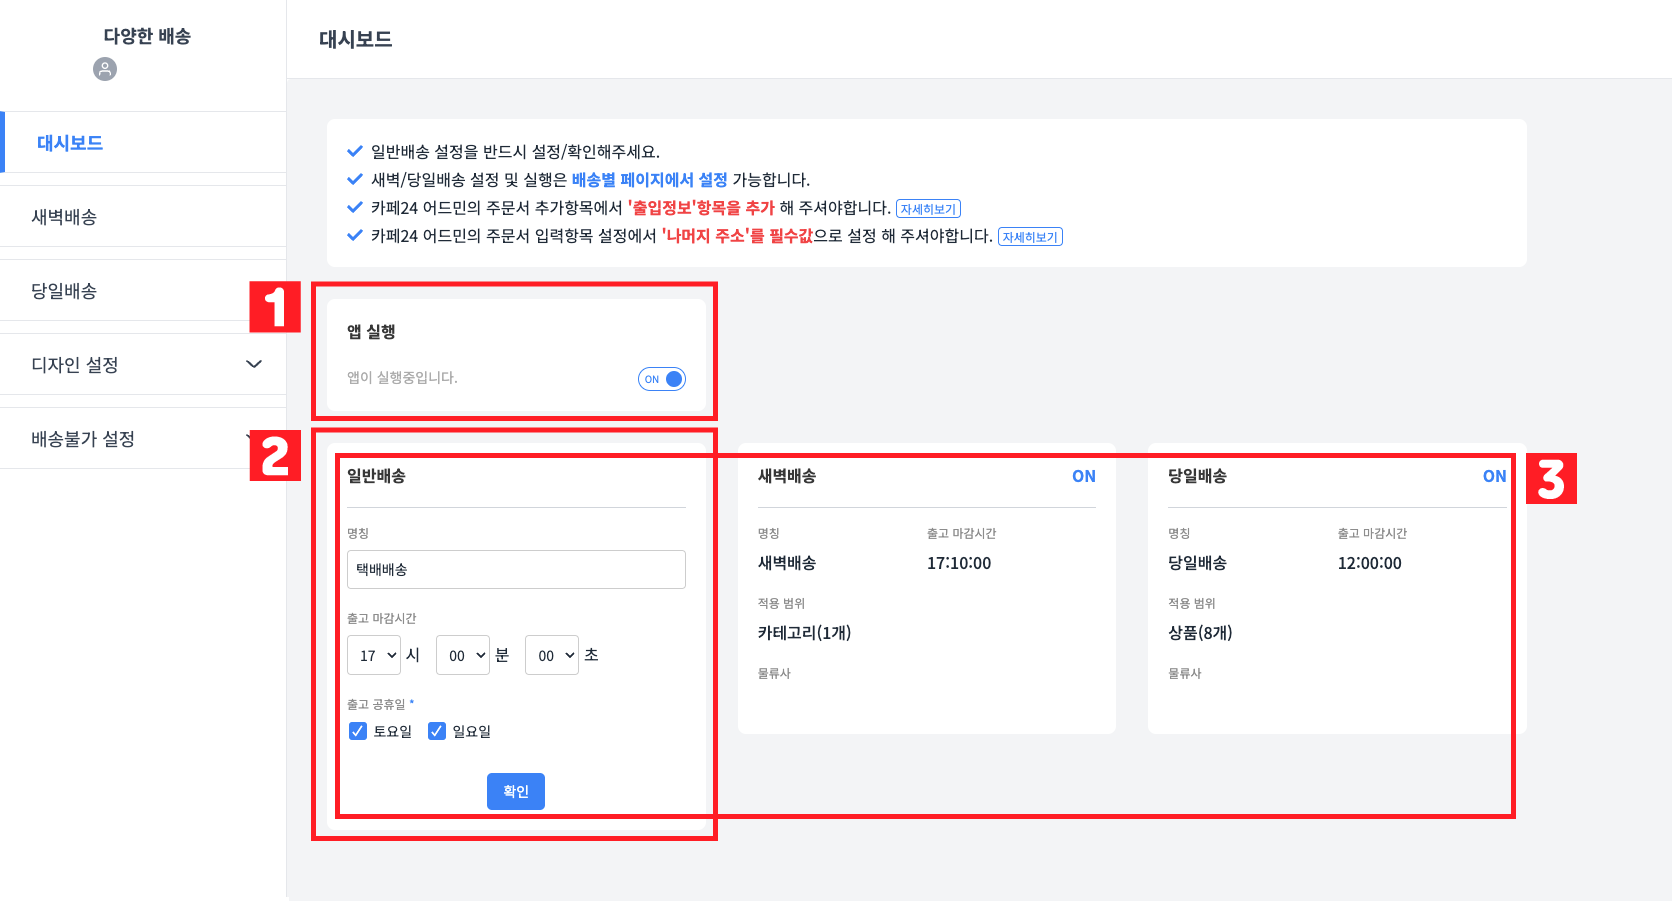Open the 디자인 설정 sidebar menu
Screen dimensions: 1672x901
(143, 365)
